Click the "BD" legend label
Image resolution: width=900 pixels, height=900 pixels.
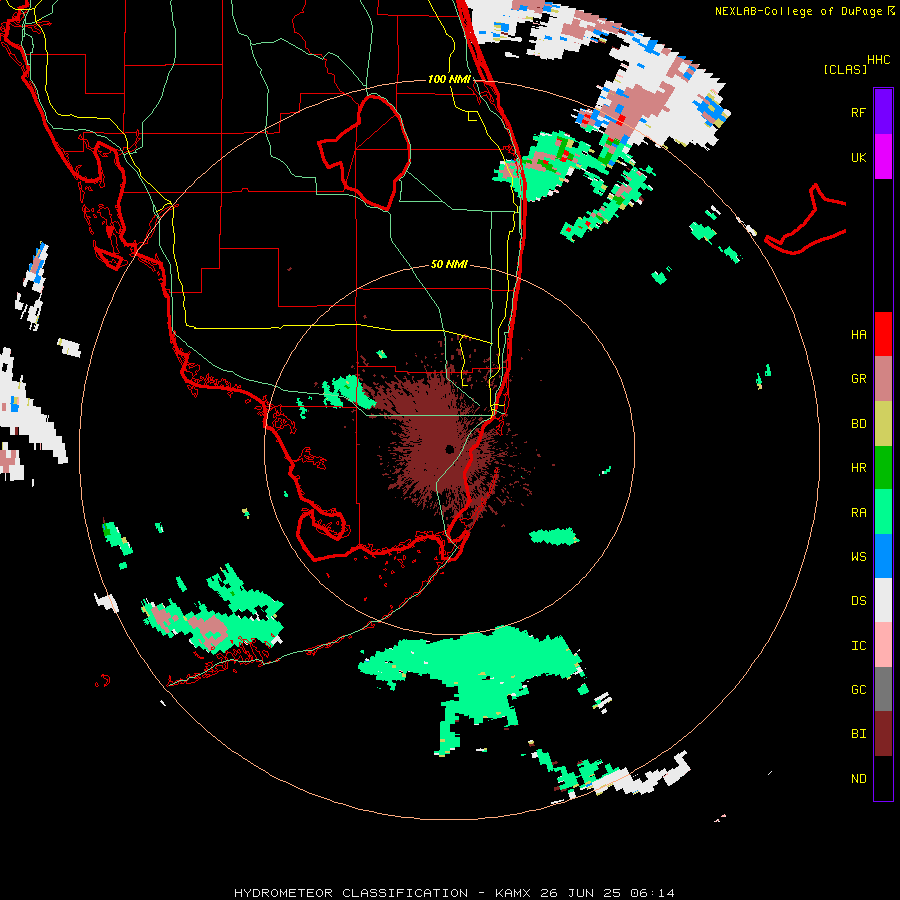coord(858,424)
